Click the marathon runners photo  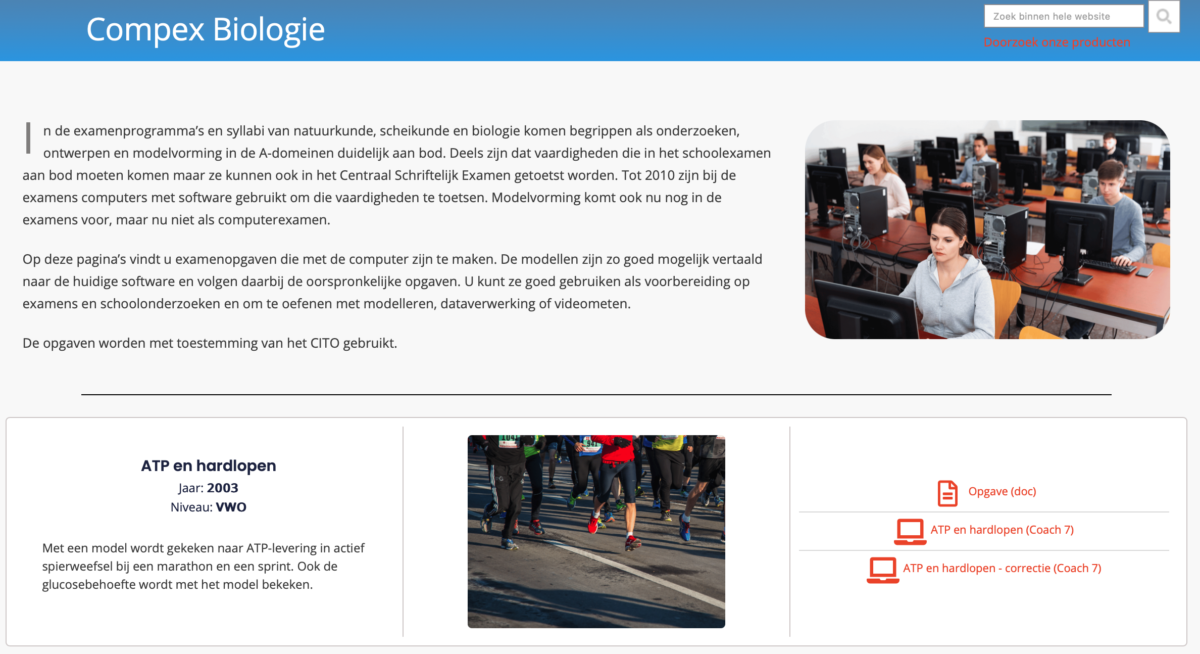pos(596,531)
